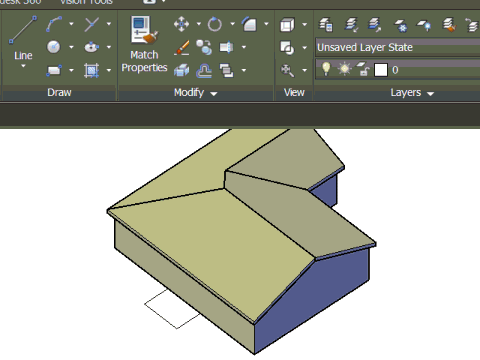Open the Unsaved Layer State dropdown
The height and width of the screenshot is (360, 480).
point(398,47)
